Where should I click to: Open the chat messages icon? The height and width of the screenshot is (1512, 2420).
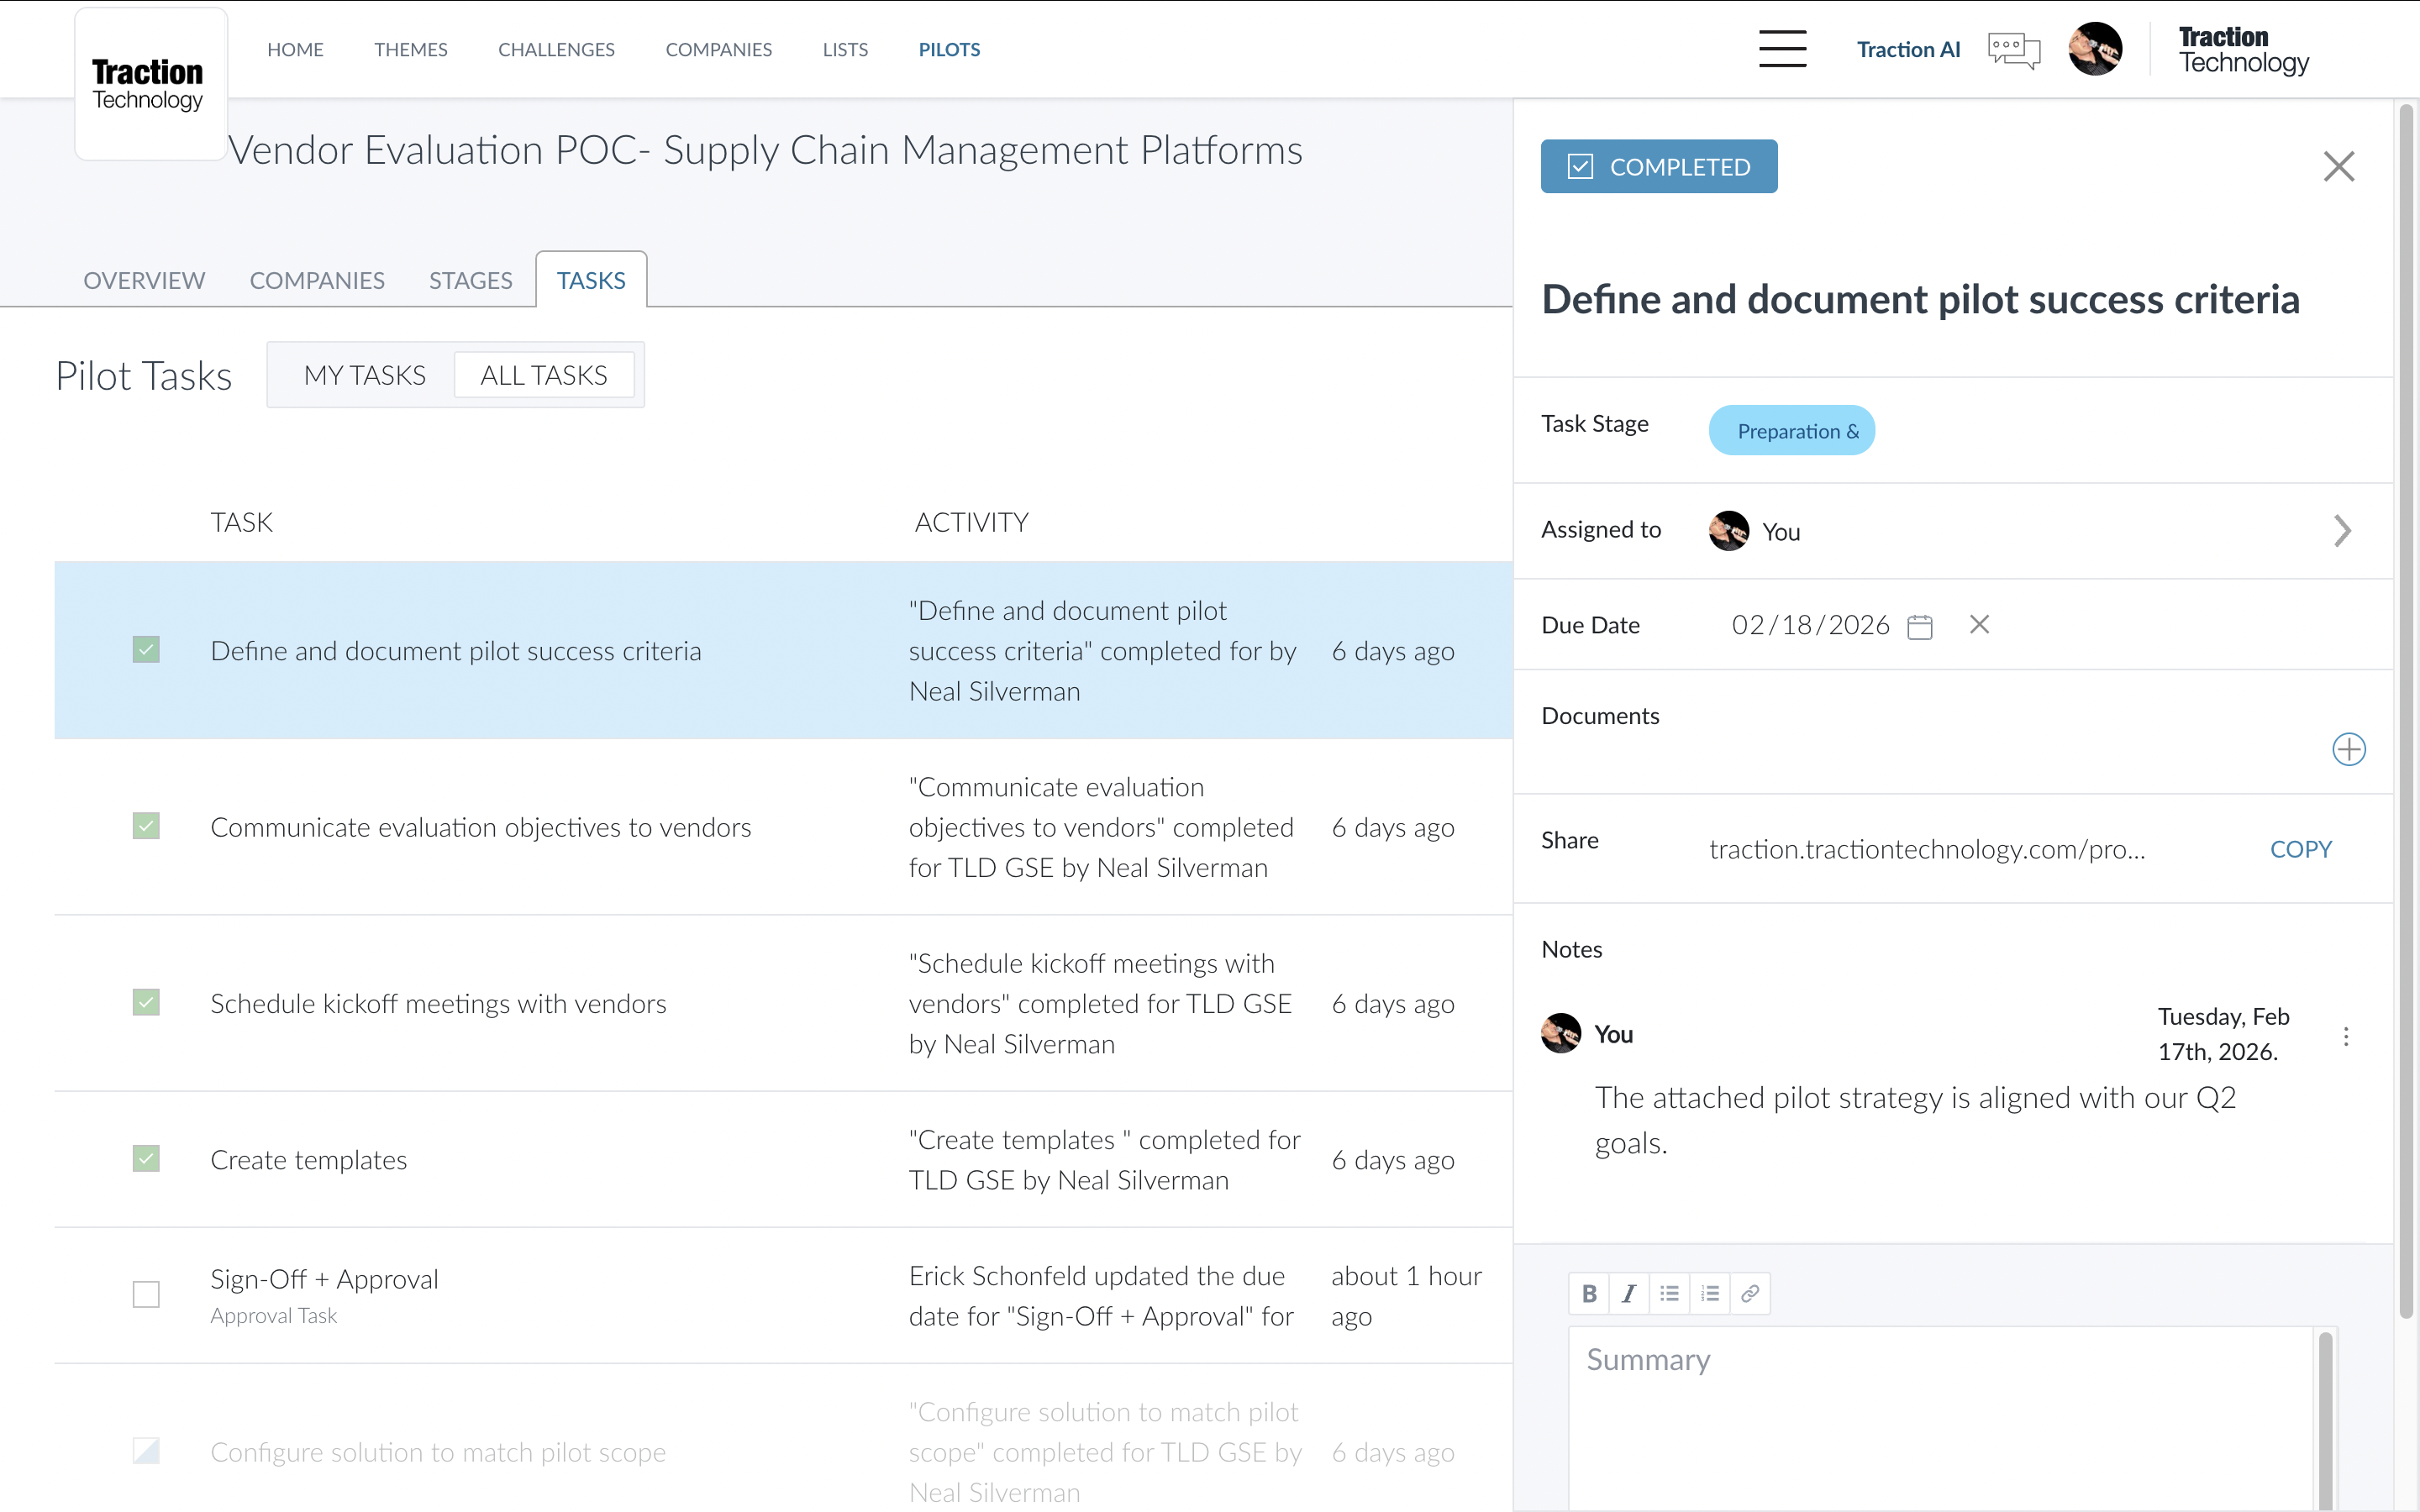tap(2013, 49)
